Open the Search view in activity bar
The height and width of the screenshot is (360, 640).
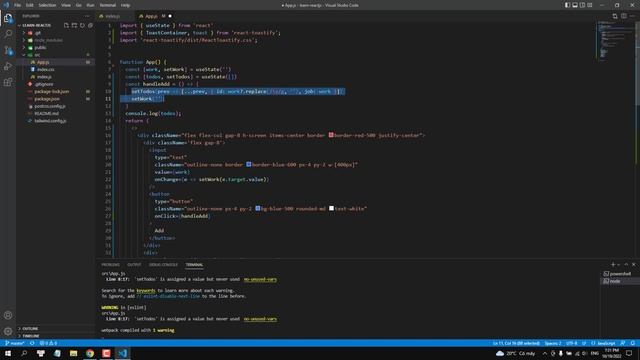point(8,34)
